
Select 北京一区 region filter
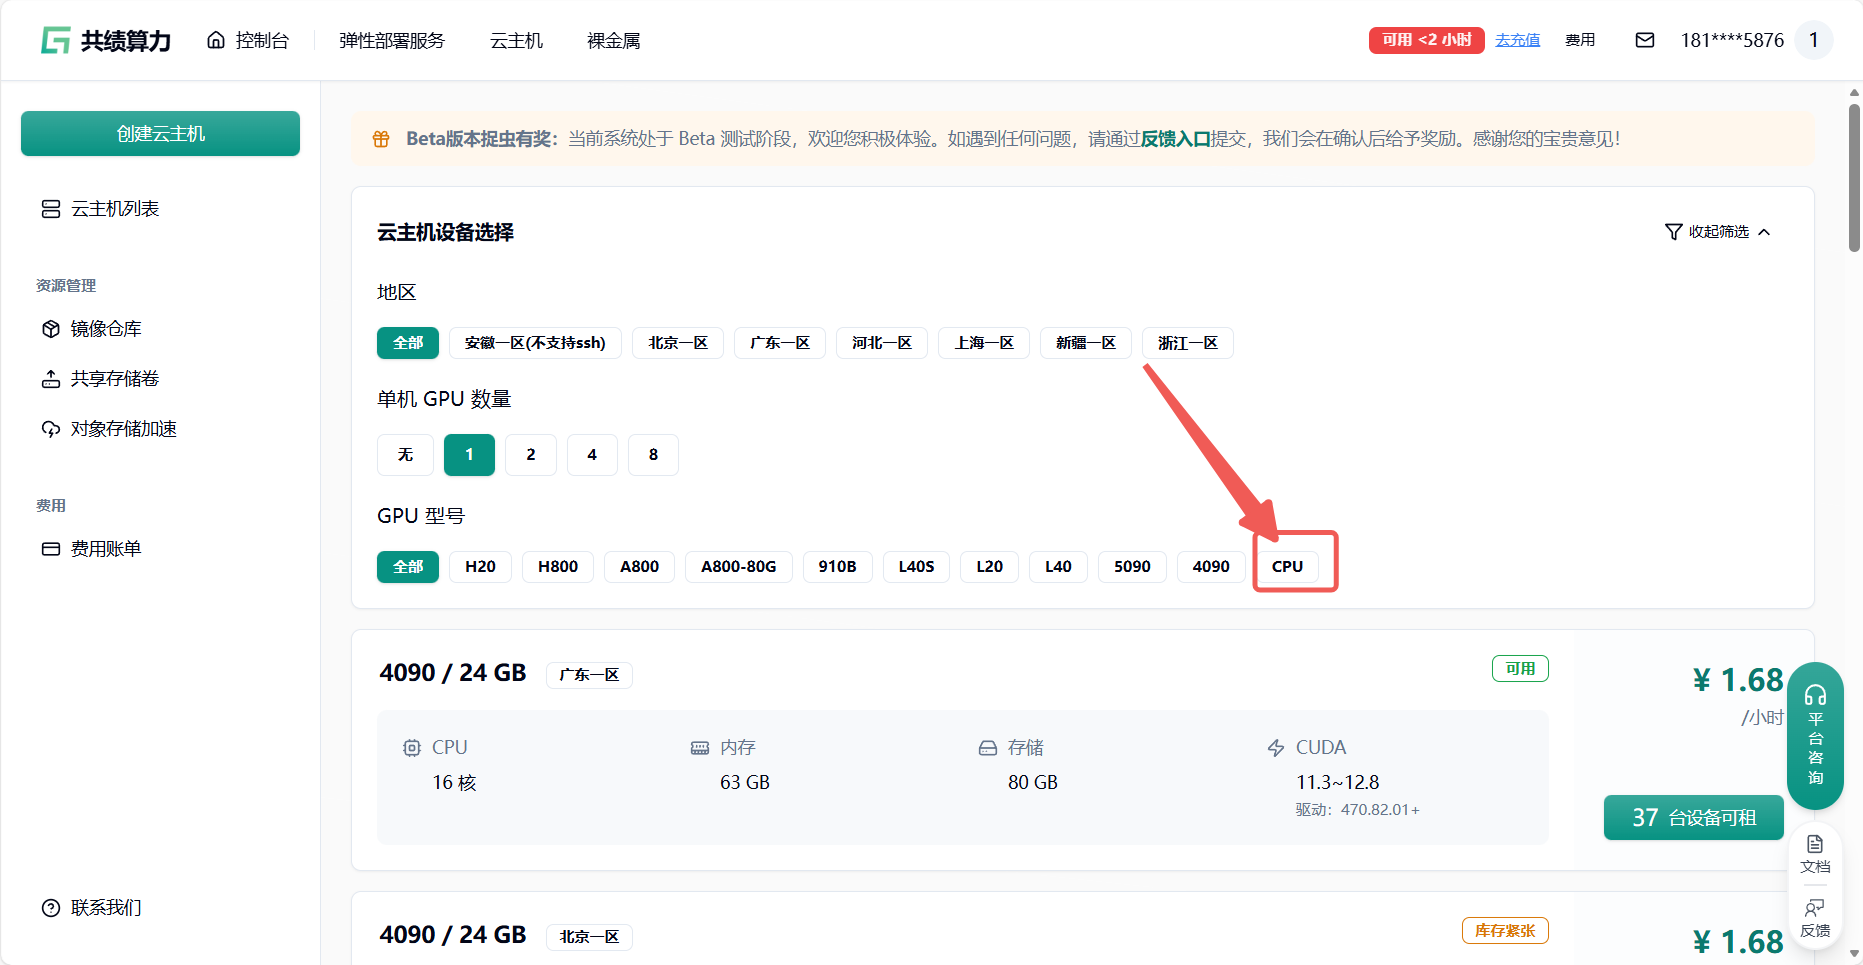[x=677, y=343]
